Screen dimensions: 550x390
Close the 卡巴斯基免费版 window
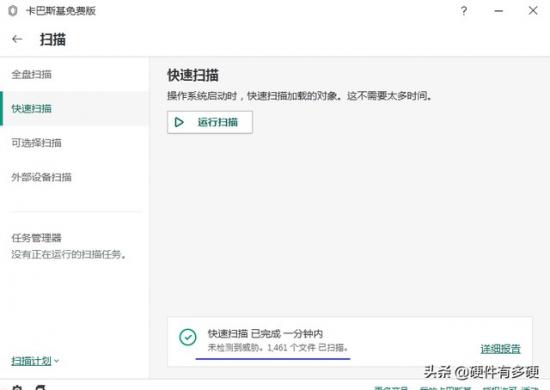533,11
